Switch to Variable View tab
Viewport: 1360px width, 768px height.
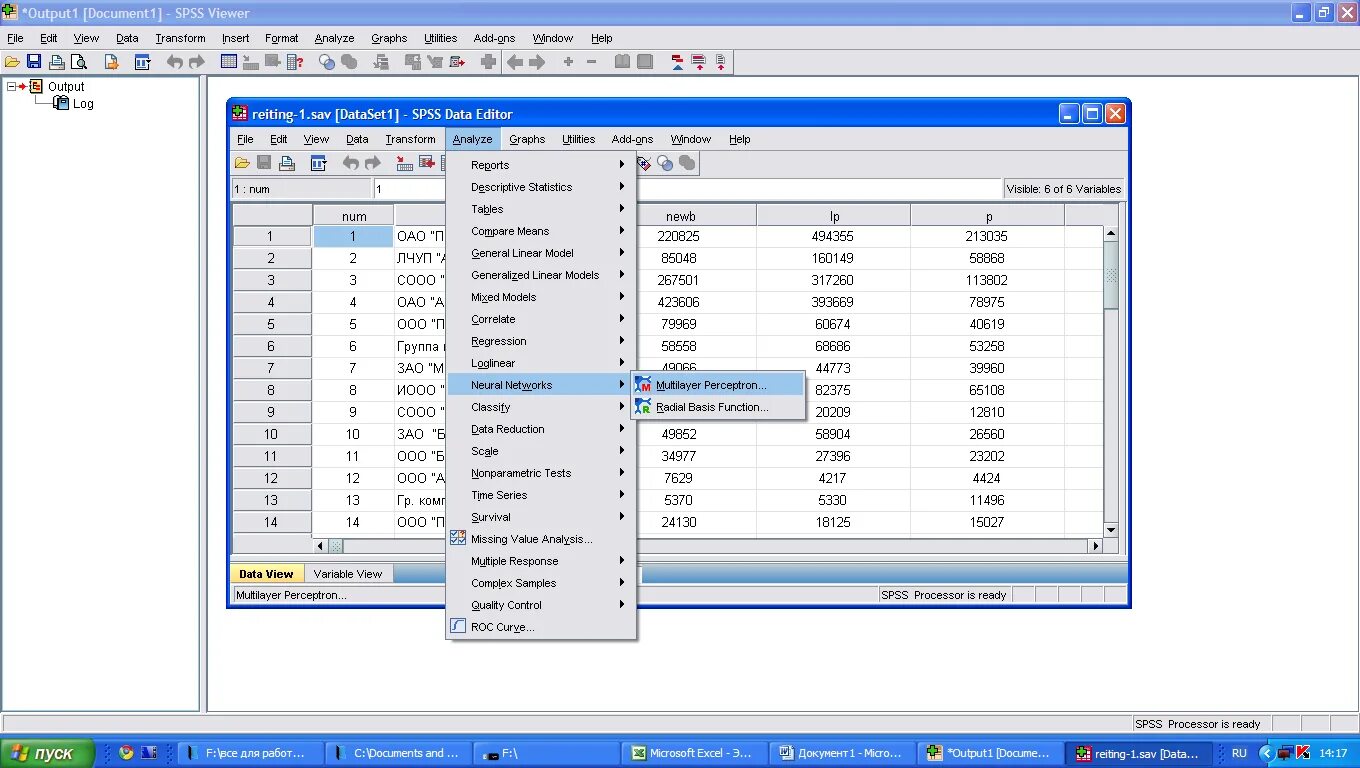[348, 574]
